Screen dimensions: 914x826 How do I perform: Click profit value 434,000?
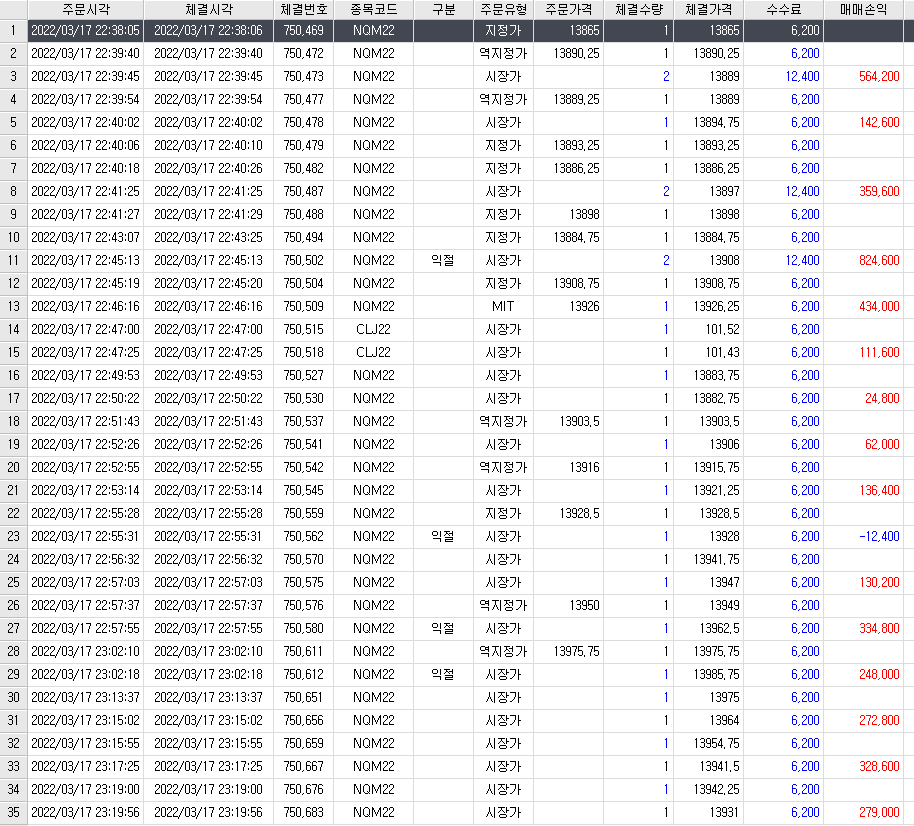(x=879, y=307)
